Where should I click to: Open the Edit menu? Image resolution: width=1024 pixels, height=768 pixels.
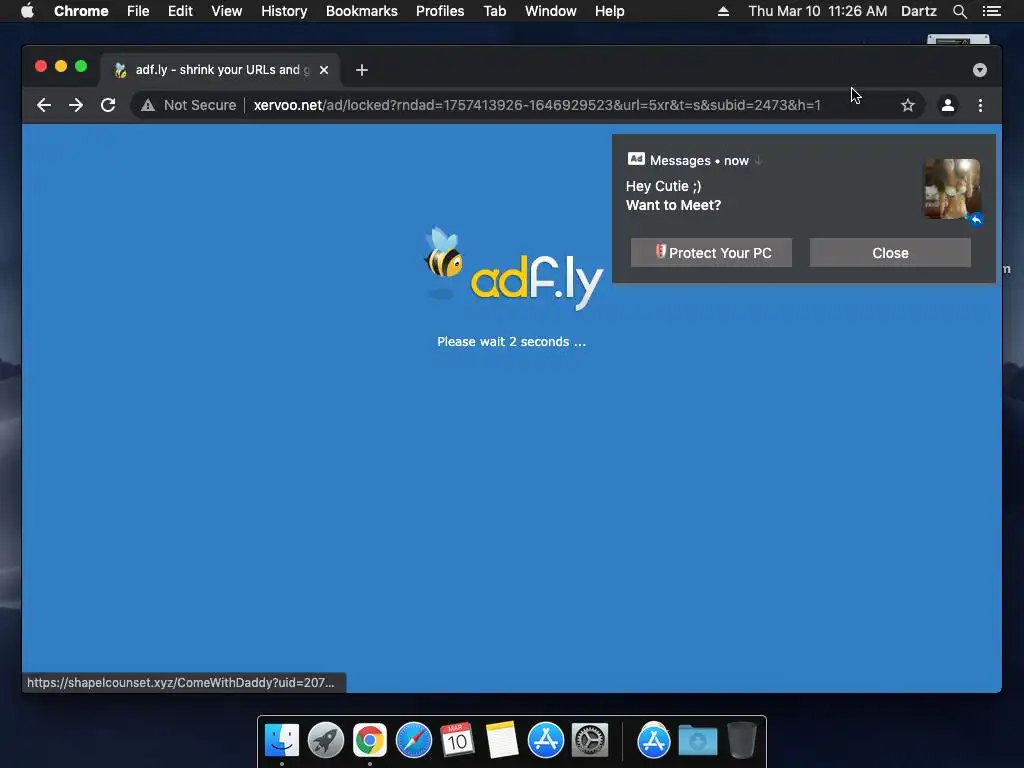[x=180, y=11]
